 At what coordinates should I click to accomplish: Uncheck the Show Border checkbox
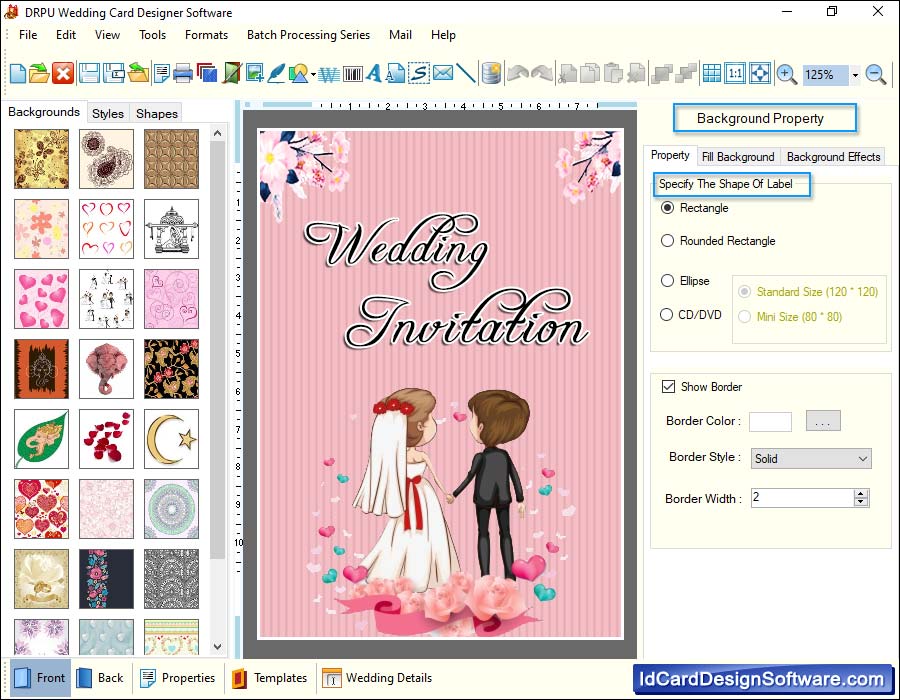coord(669,387)
